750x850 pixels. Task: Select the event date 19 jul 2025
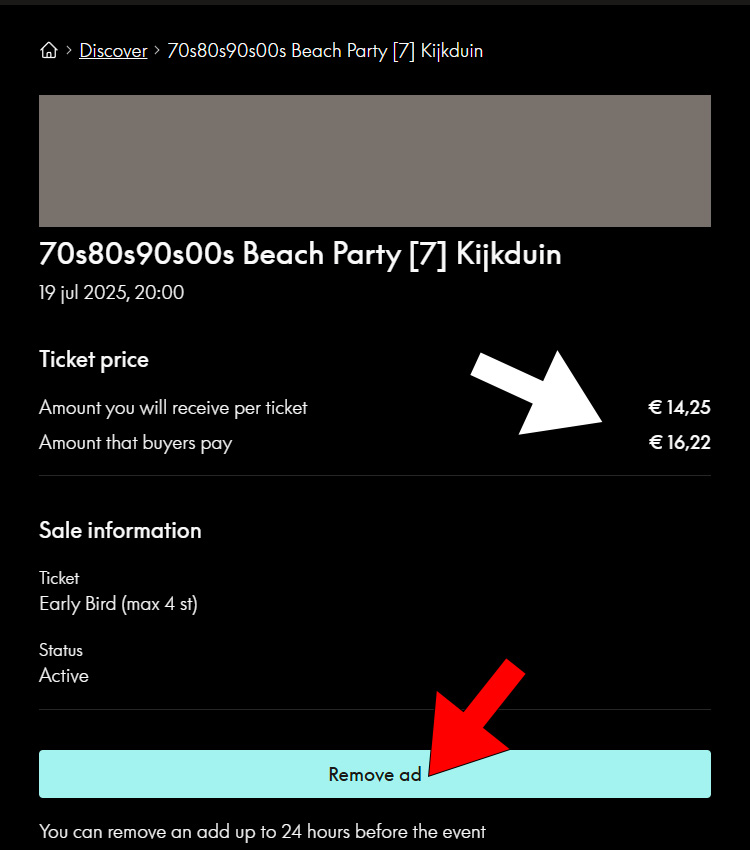coord(112,293)
